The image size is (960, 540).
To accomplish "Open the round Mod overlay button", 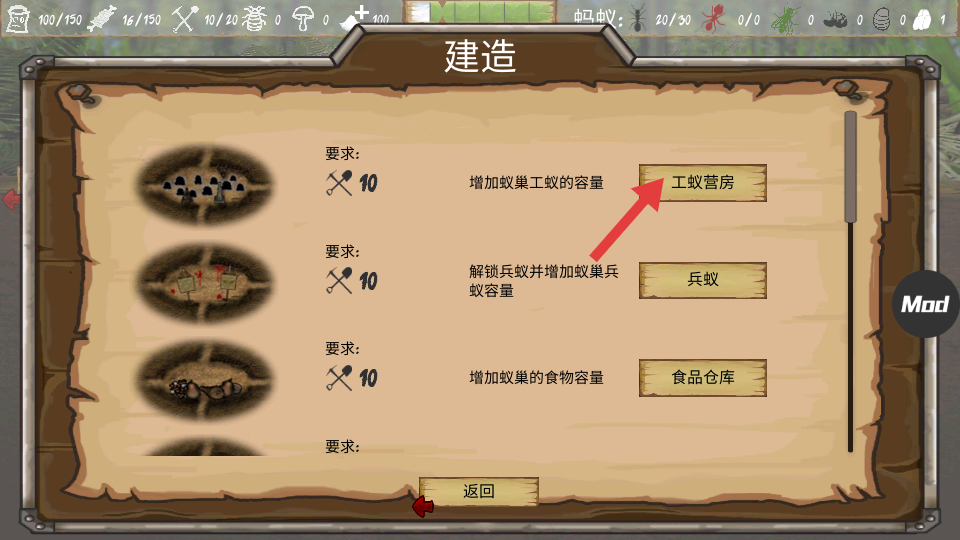I will tap(925, 304).
